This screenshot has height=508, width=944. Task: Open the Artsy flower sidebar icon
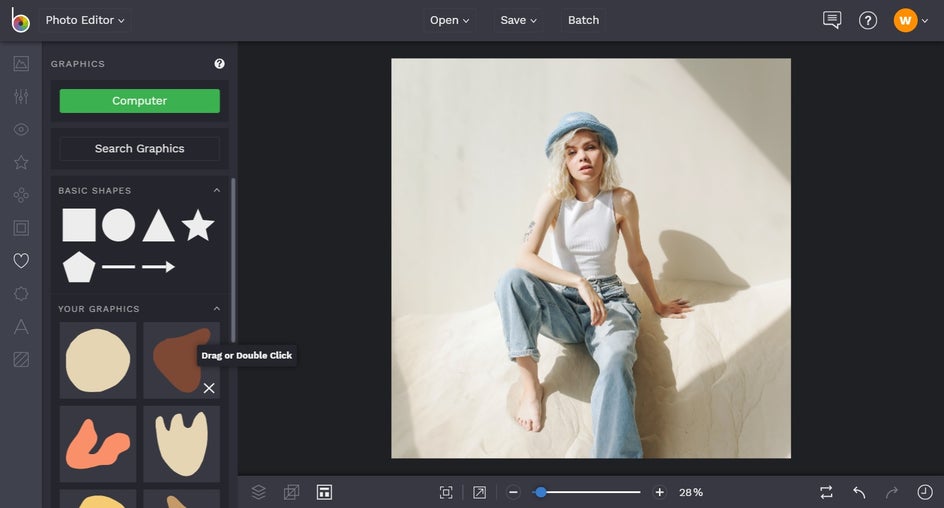coord(21,195)
